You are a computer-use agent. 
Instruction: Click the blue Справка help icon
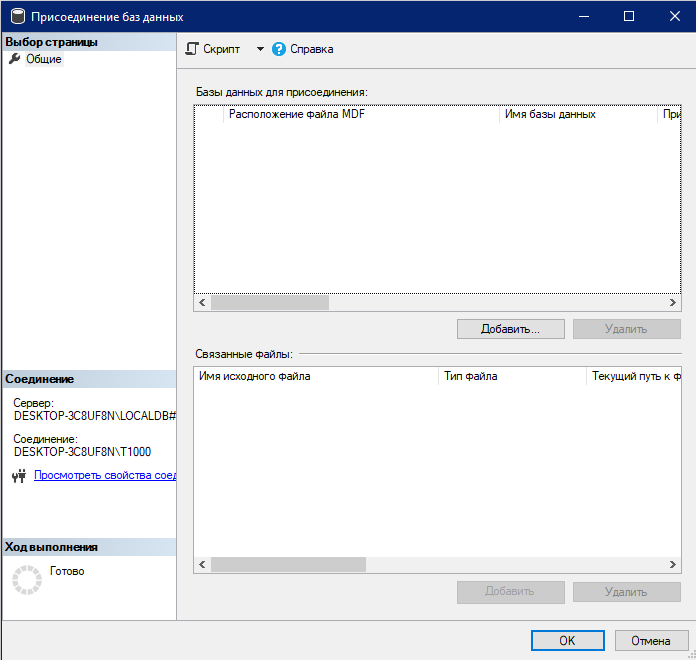coord(279,49)
